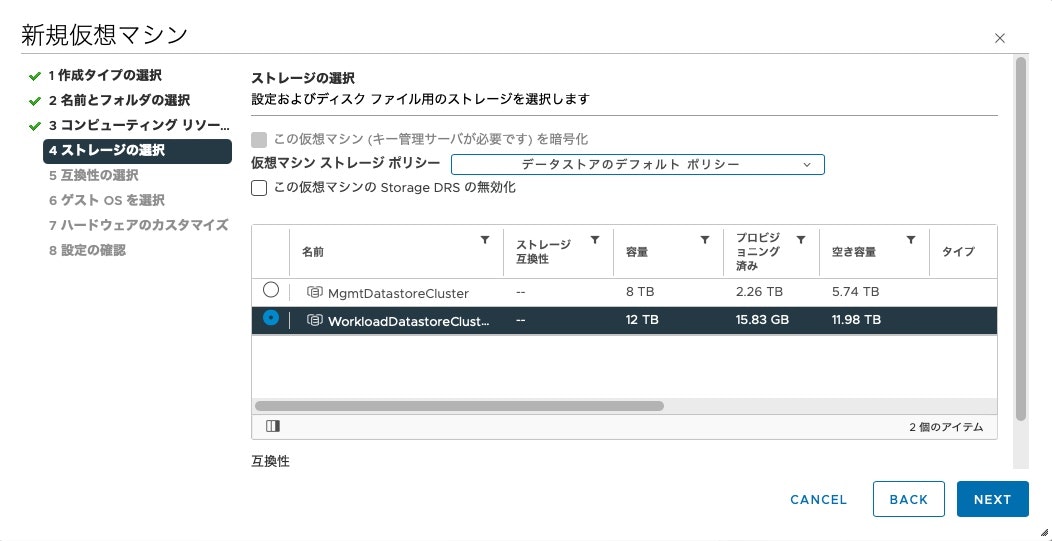Go to step 2 名前とフォルダの選択
The width and height of the screenshot is (1052, 541).
(119, 101)
